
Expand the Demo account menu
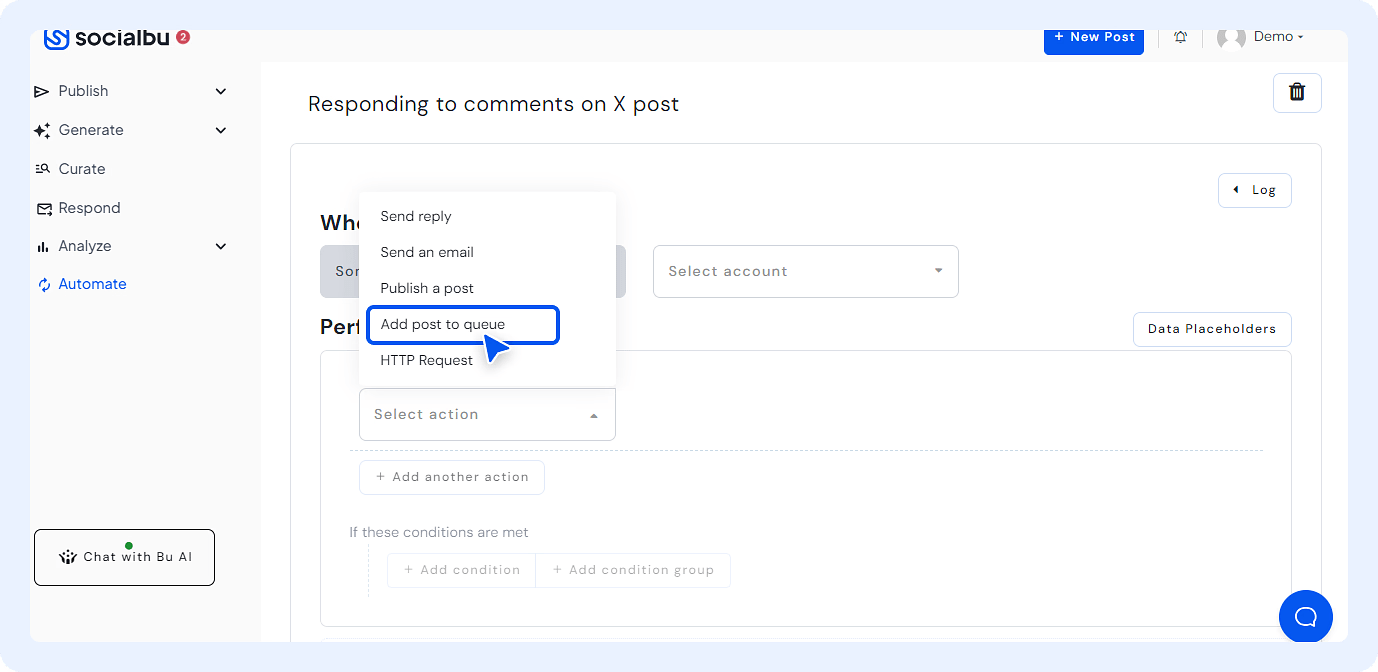coord(1277,36)
